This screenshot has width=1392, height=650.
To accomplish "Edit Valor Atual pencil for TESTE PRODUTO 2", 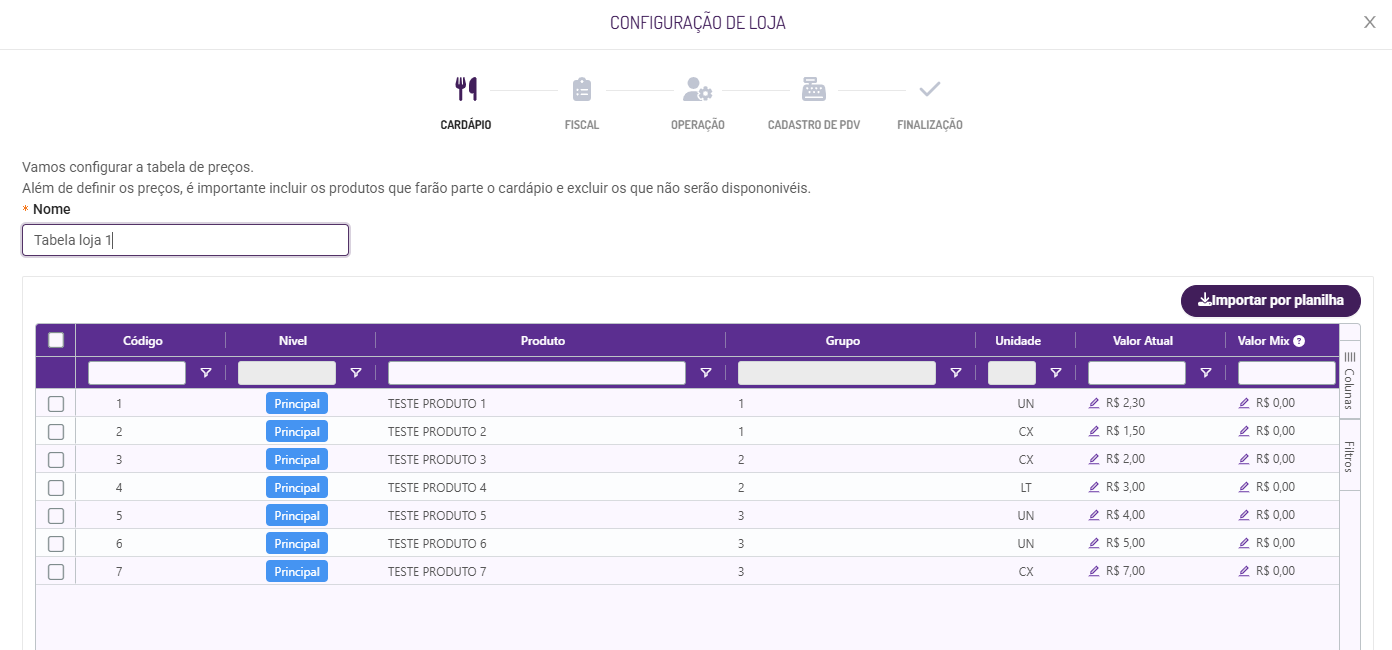I will (1093, 431).
